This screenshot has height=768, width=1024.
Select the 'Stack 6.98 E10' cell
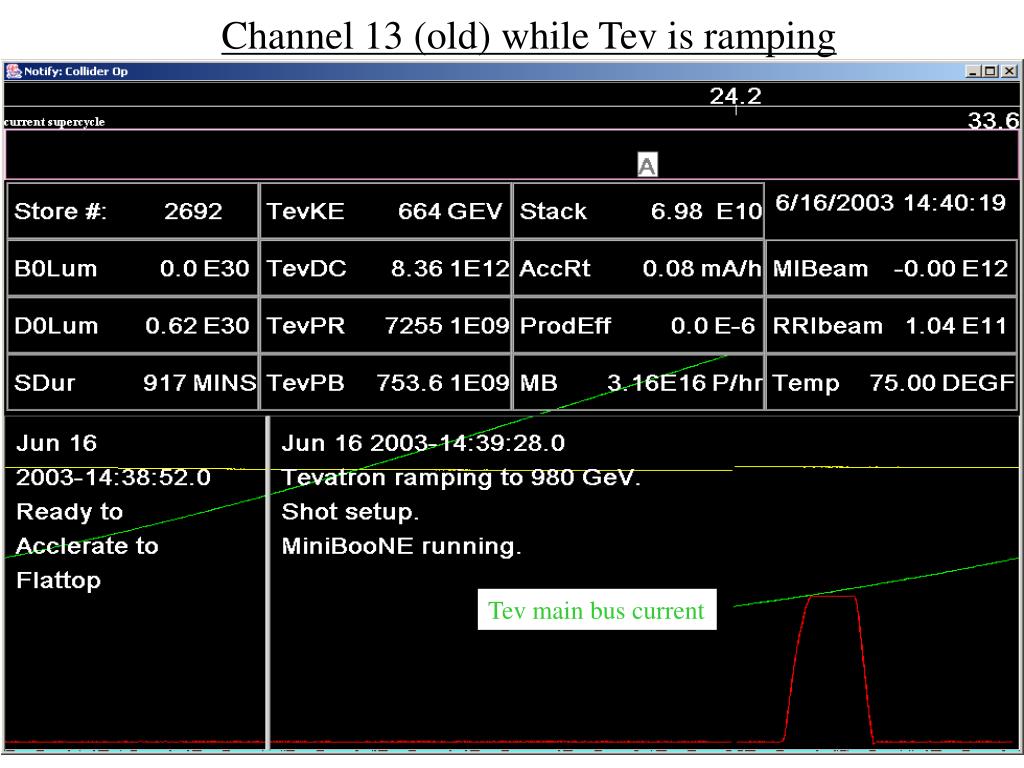pyautogui.click(x=638, y=211)
